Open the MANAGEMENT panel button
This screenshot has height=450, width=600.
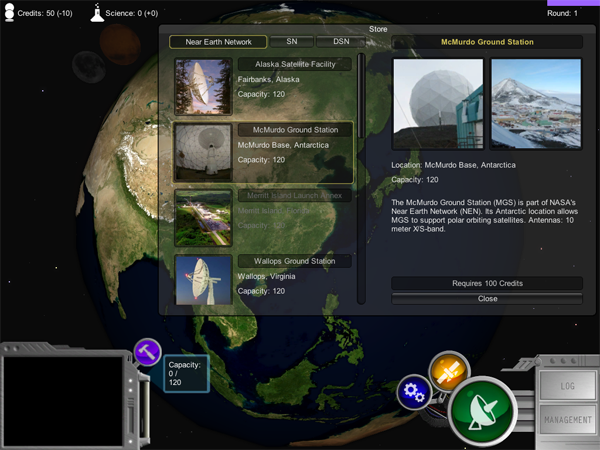(x=567, y=420)
